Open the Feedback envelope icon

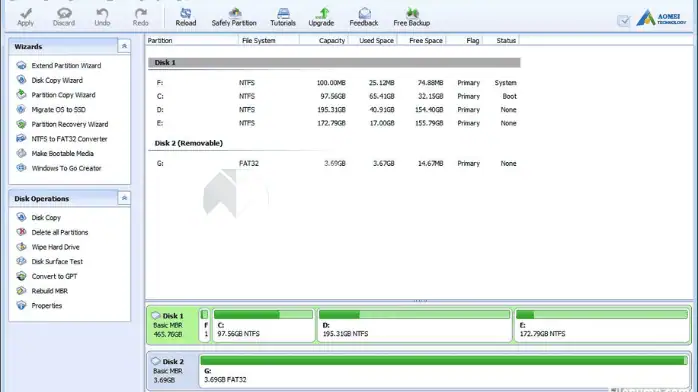coord(365,13)
